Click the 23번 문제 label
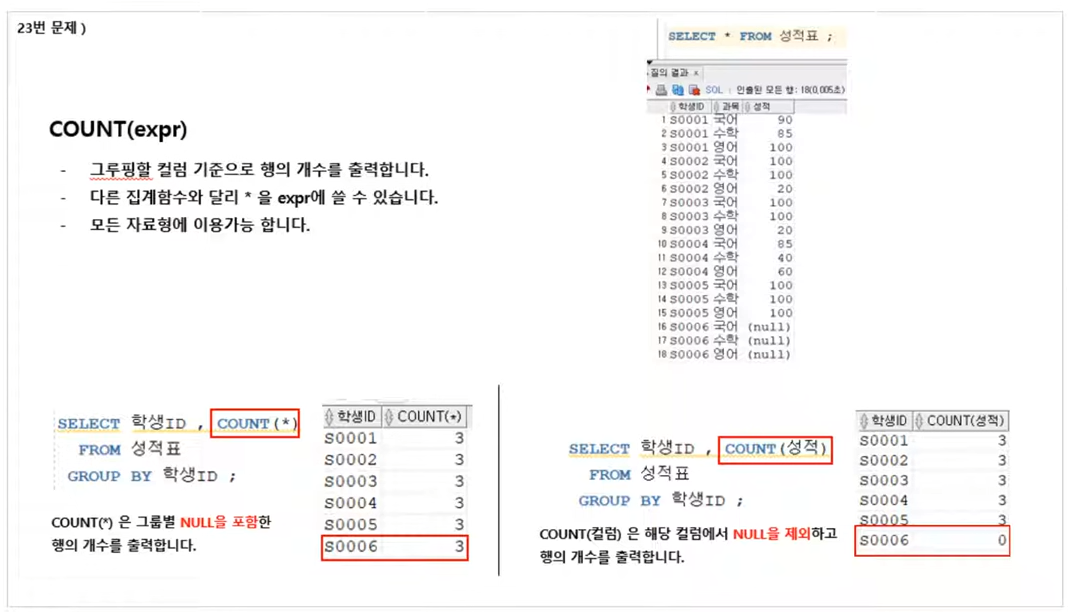 [52, 28]
